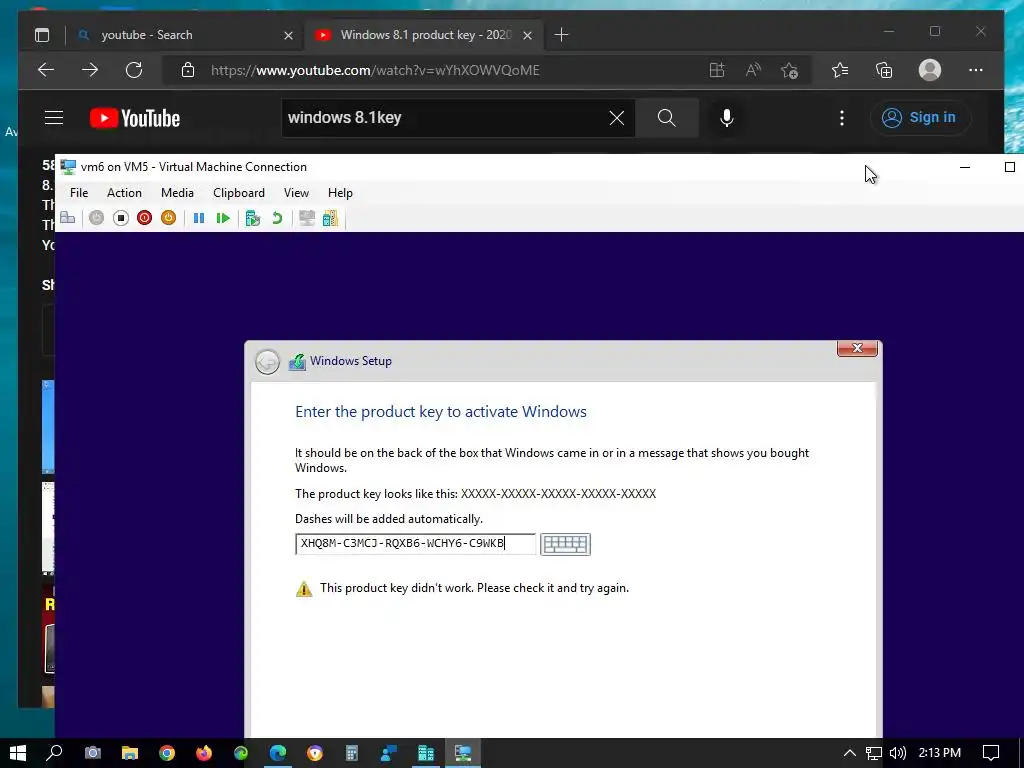
Task: Open the Clipboard menu
Action: (x=239, y=193)
